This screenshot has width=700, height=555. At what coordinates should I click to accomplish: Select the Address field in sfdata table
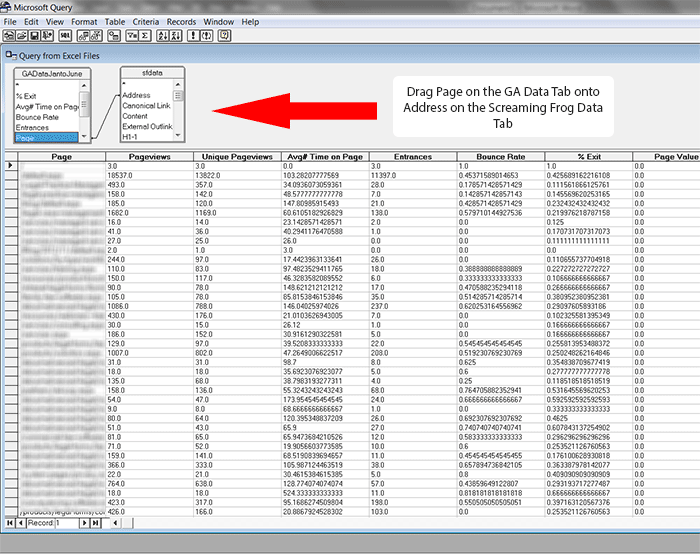(x=136, y=96)
